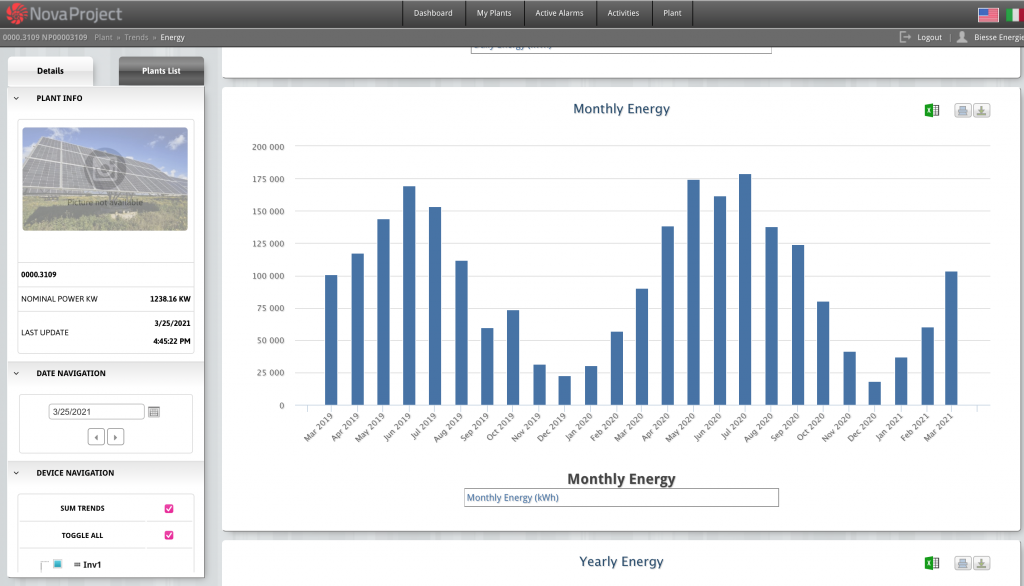Collapse the Device Navigation section
This screenshot has height=586, width=1024.
point(16,472)
